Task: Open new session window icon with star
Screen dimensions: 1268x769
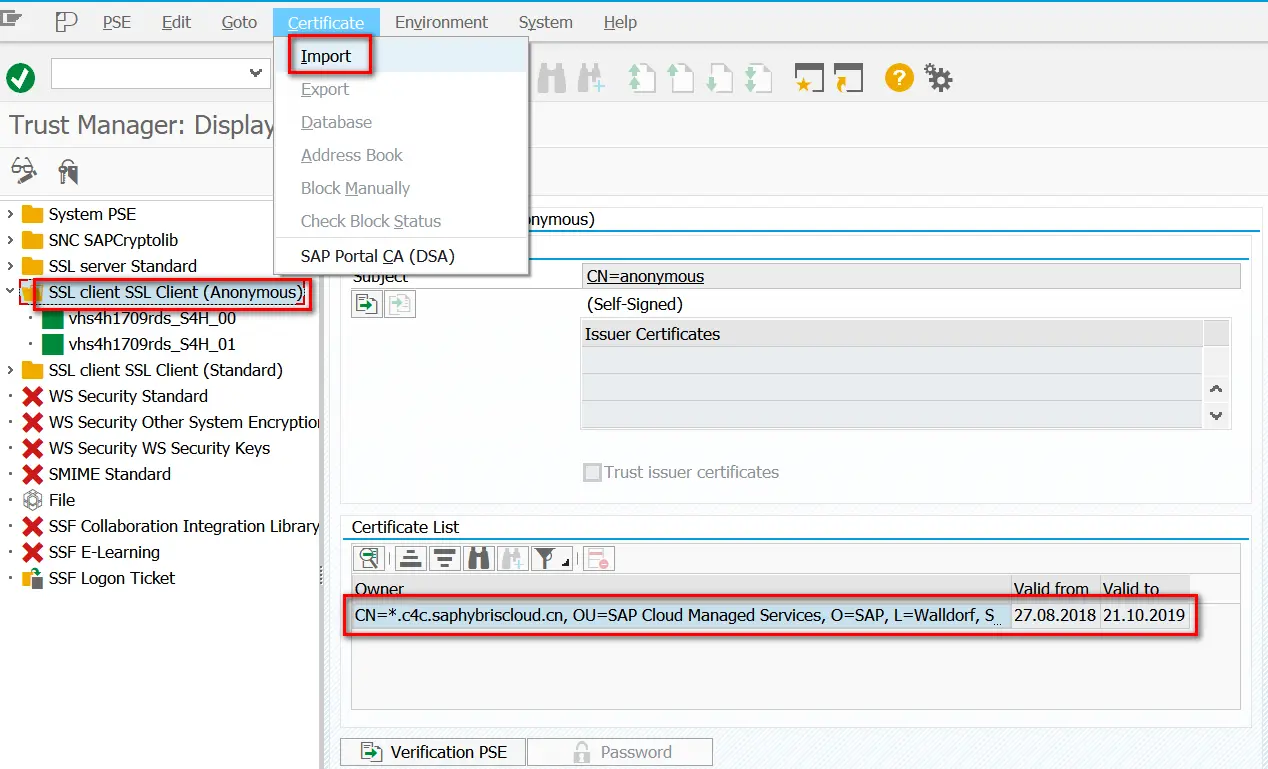Action: pyautogui.click(x=809, y=78)
